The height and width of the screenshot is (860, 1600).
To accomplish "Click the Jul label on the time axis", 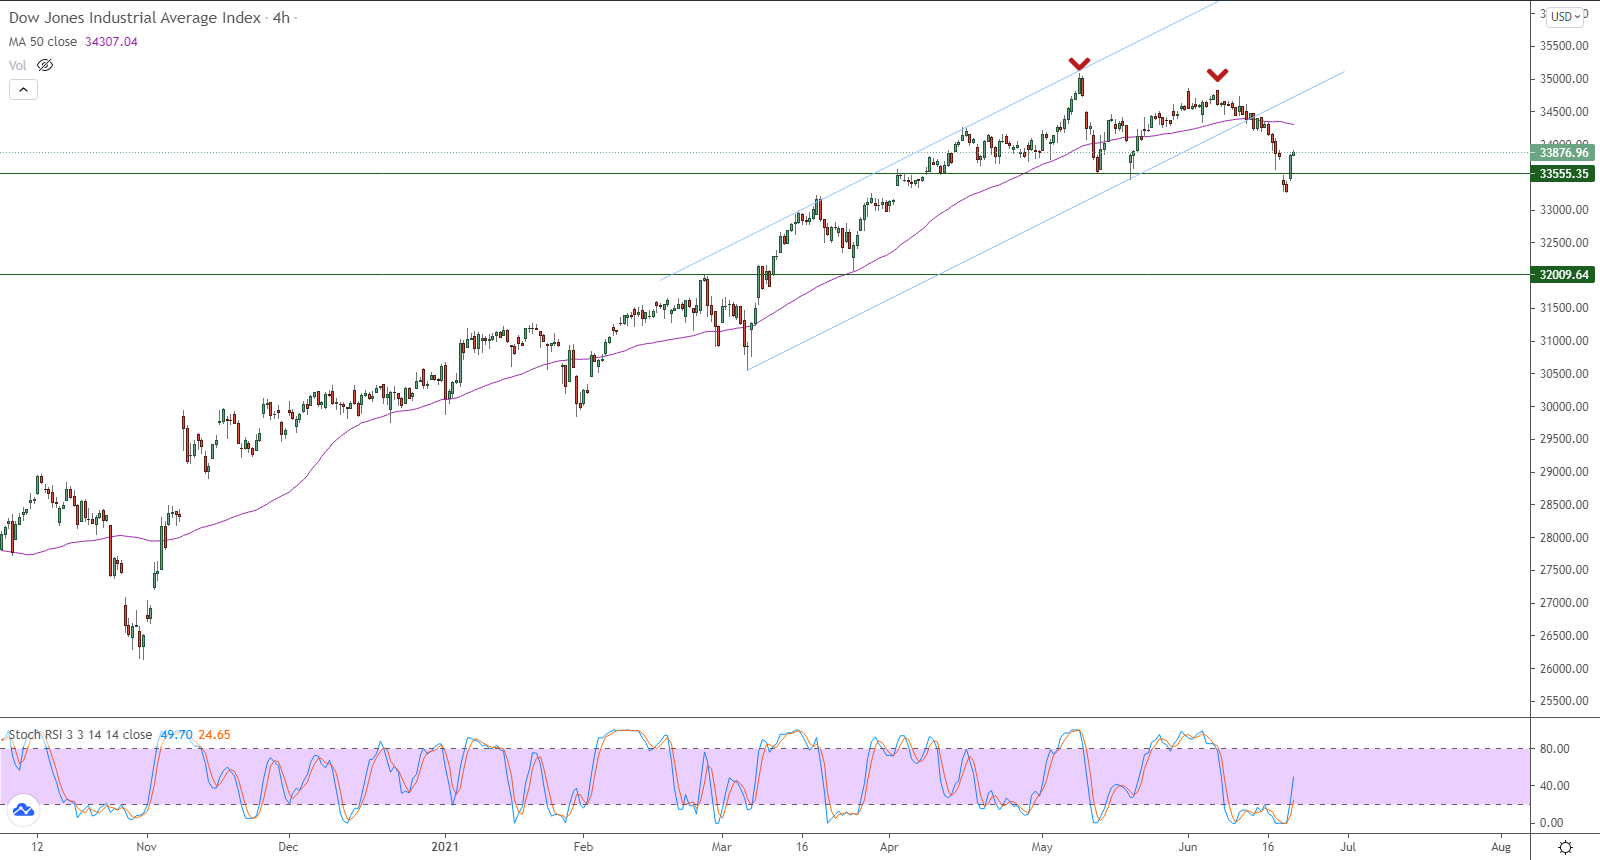I will pyautogui.click(x=1348, y=847).
